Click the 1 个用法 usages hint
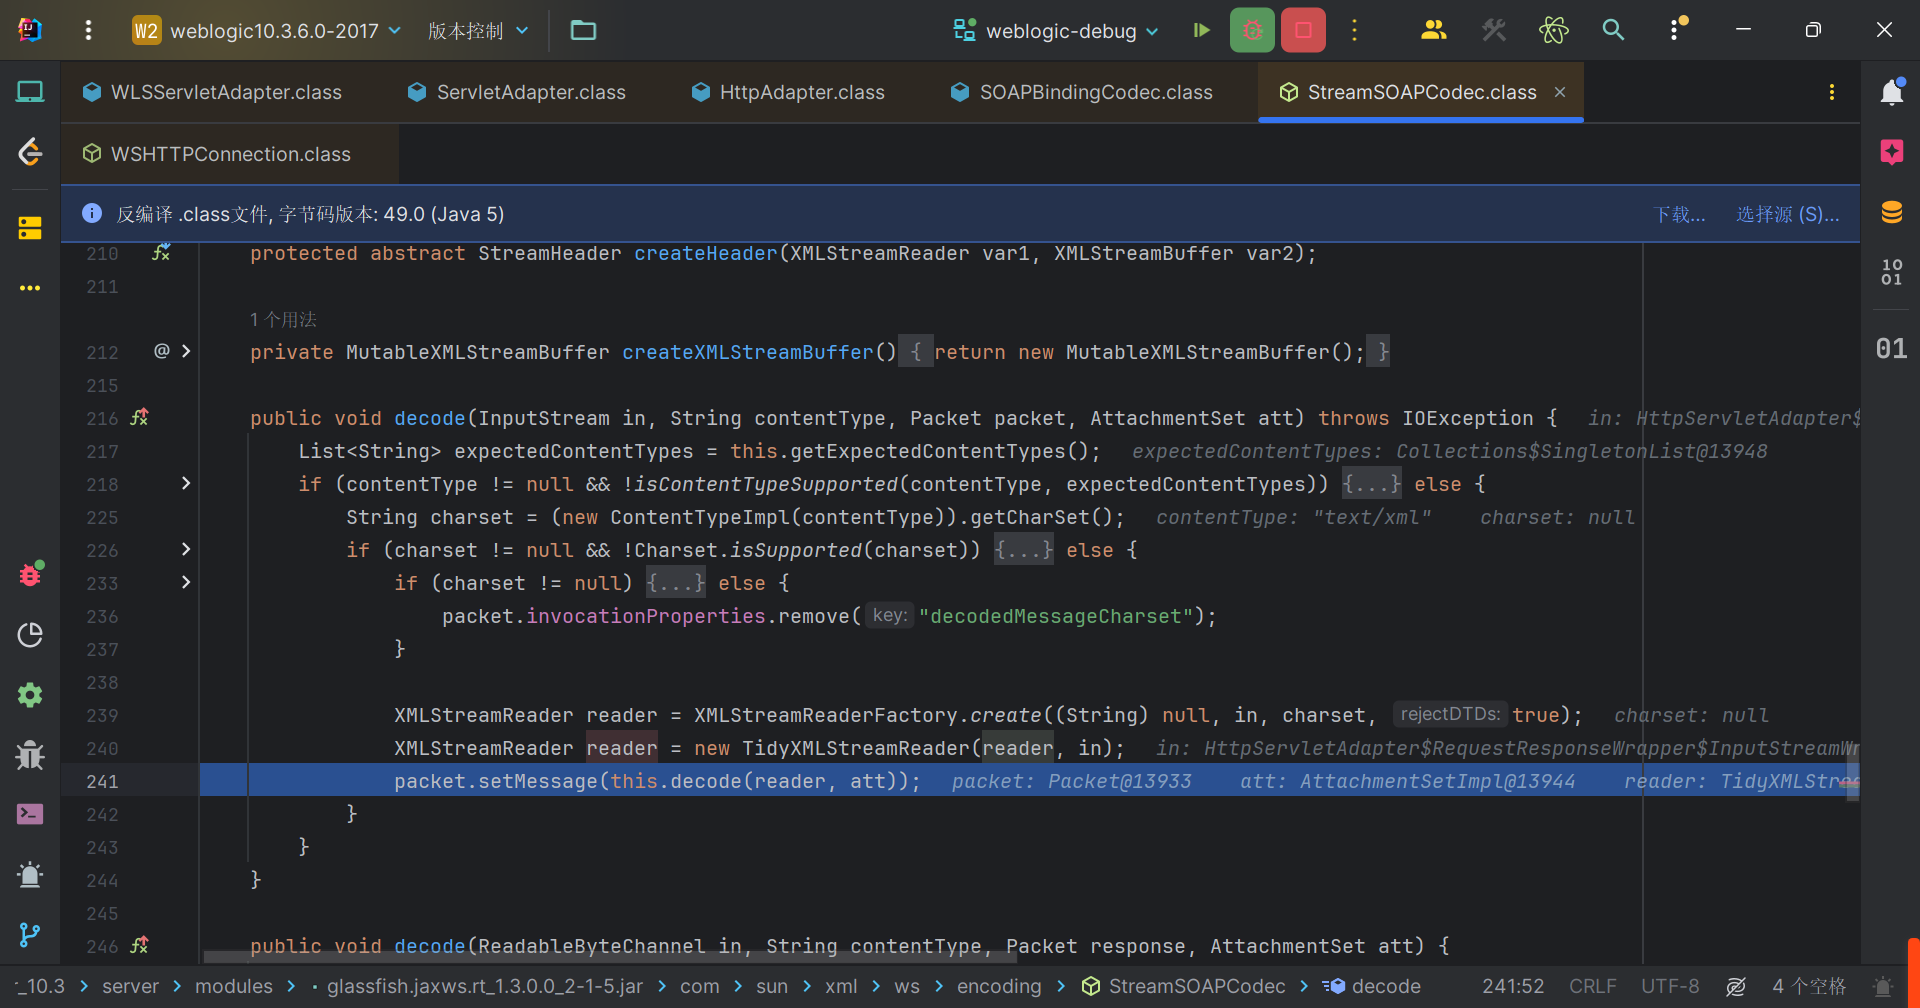The height and width of the screenshot is (1008, 1920). coord(283,319)
